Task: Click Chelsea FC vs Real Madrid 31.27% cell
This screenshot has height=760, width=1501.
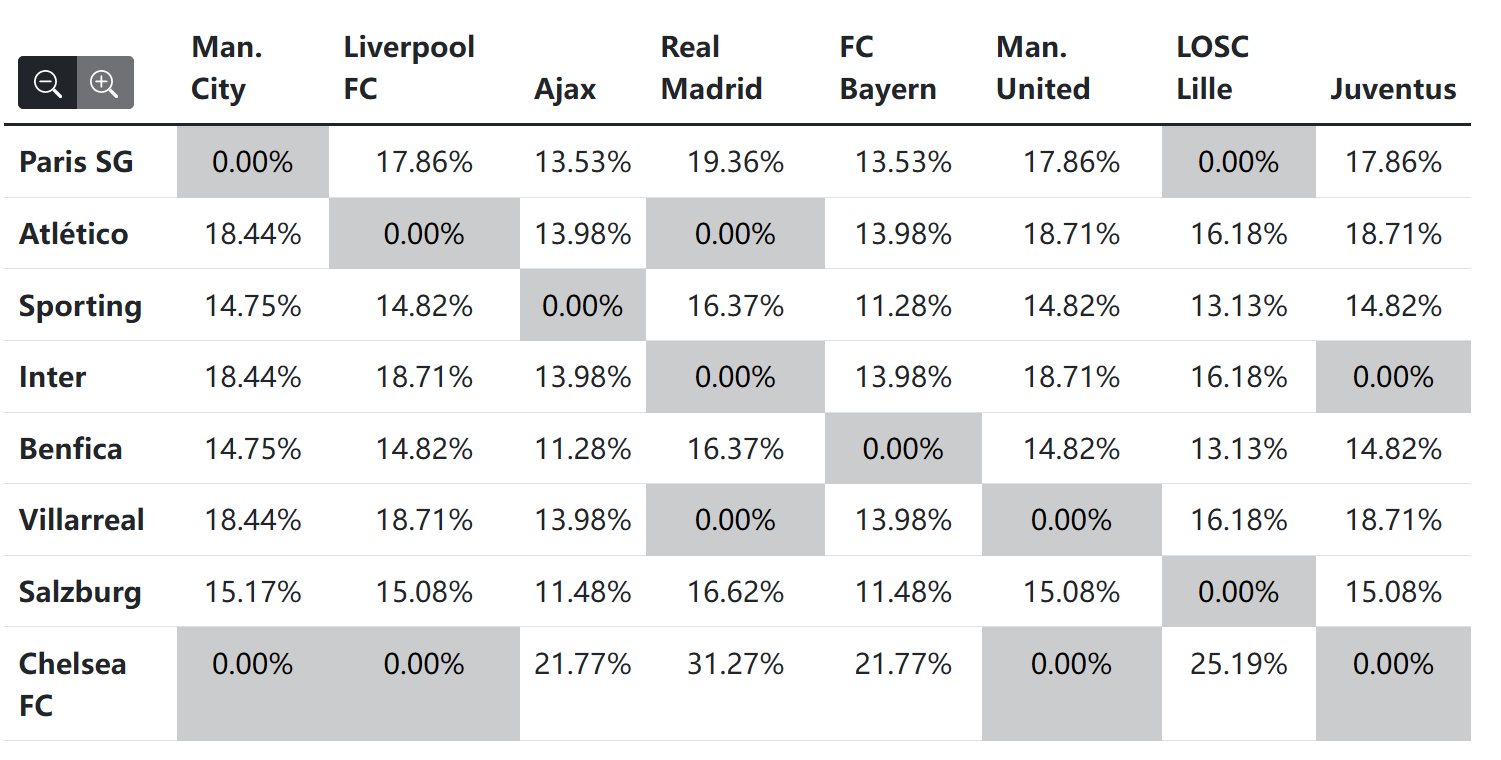Action: [x=735, y=684]
